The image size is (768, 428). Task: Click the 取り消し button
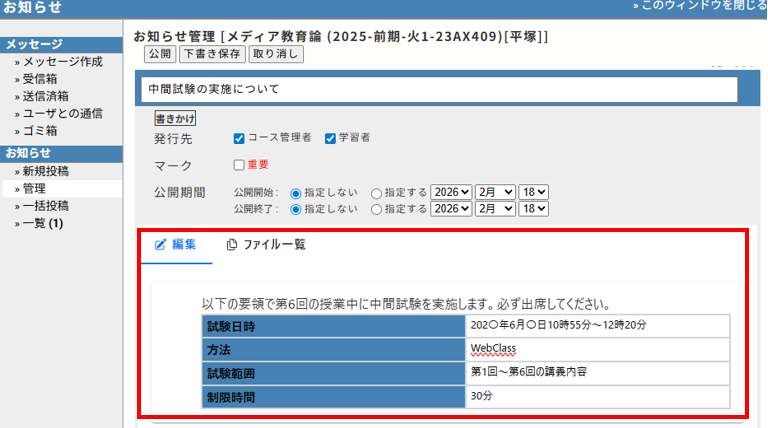tap(276, 54)
